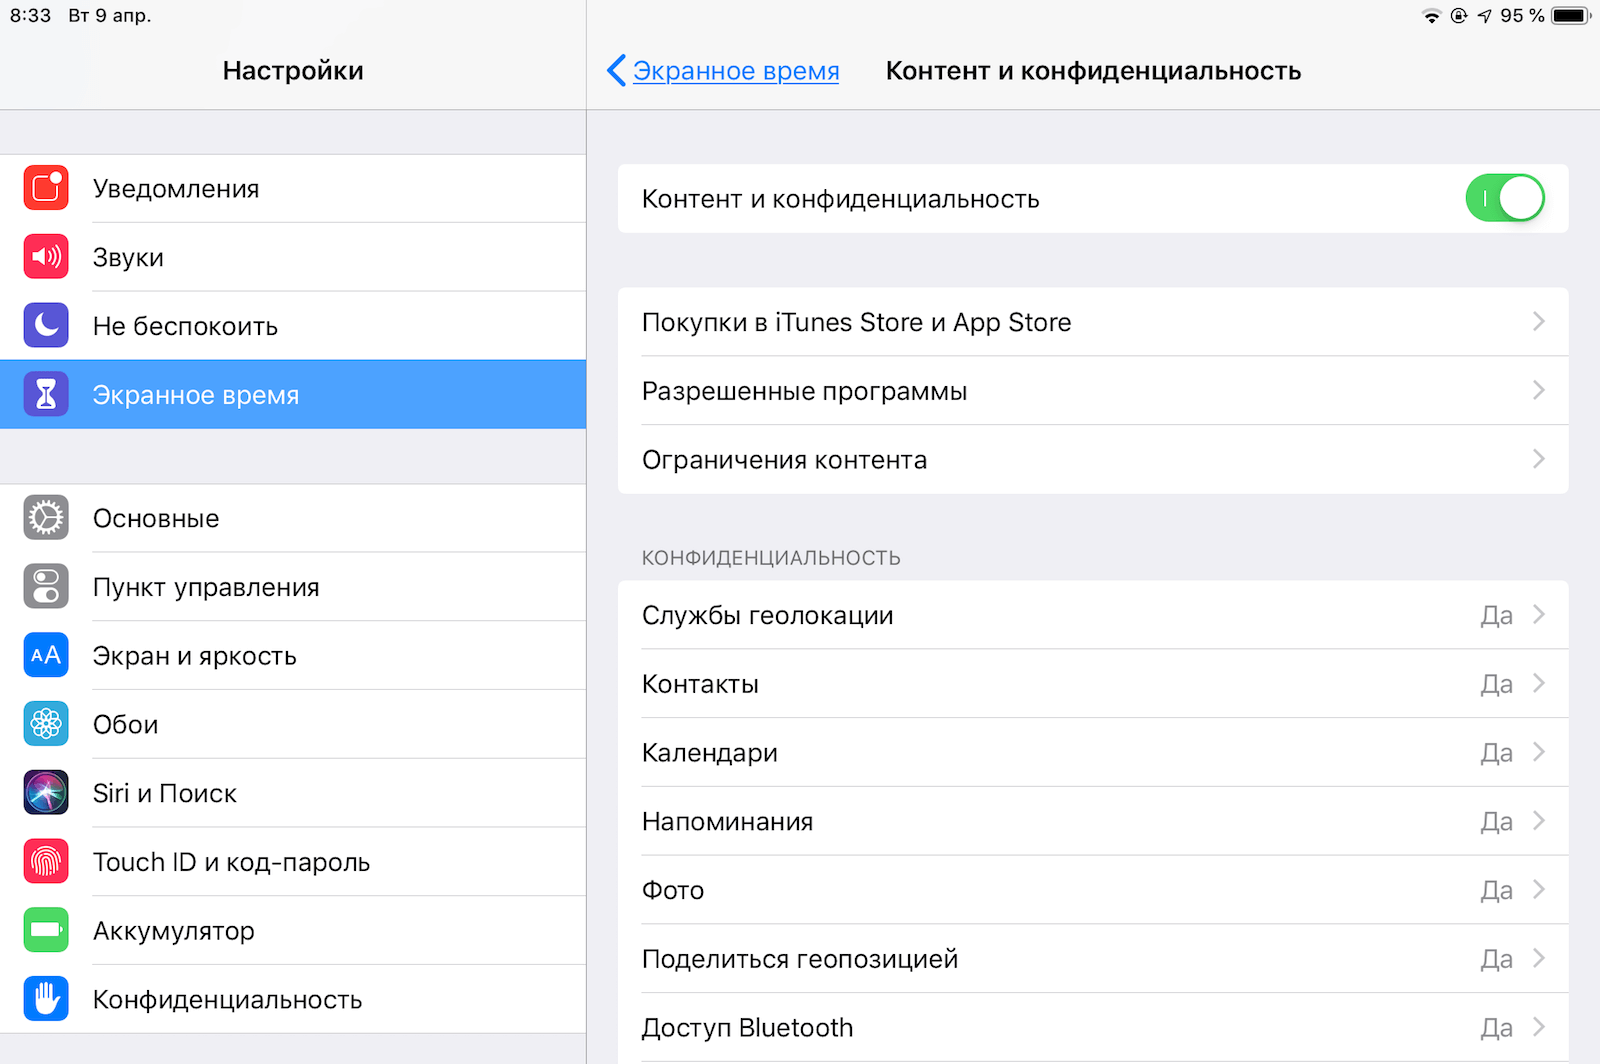Tap the Да value for Поделиться геопозицией
Viewport: 1600px width, 1064px height.
(1496, 960)
